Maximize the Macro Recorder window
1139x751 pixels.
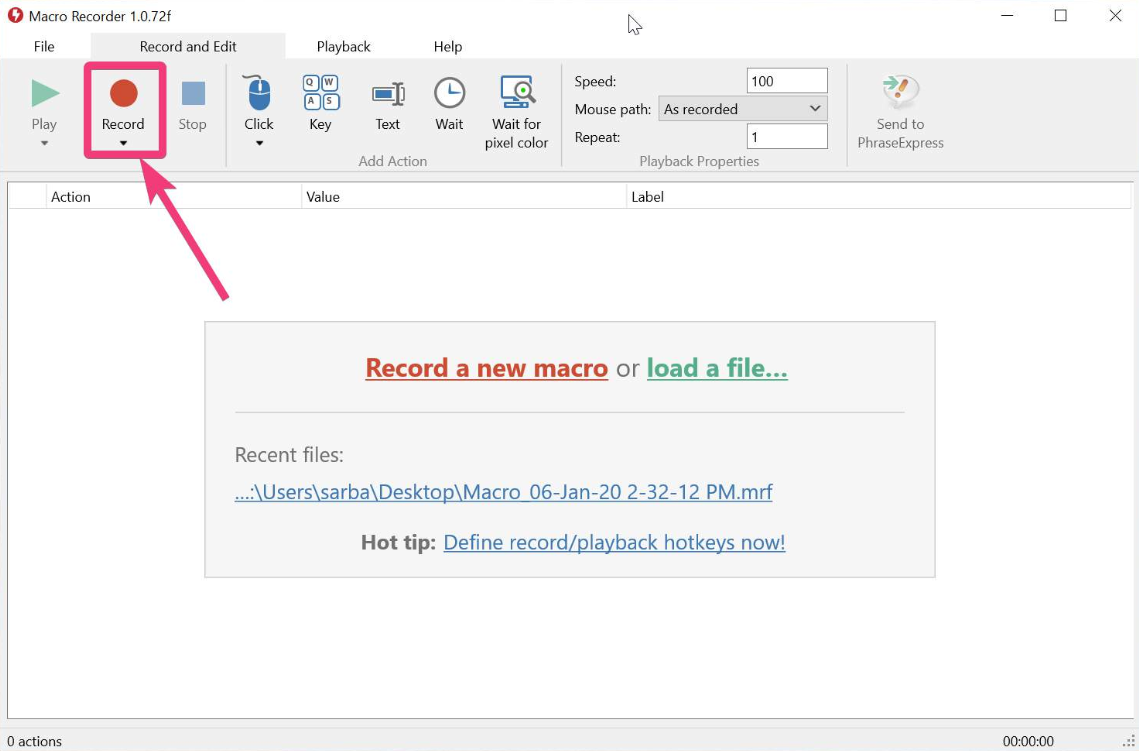coord(1061,15)
